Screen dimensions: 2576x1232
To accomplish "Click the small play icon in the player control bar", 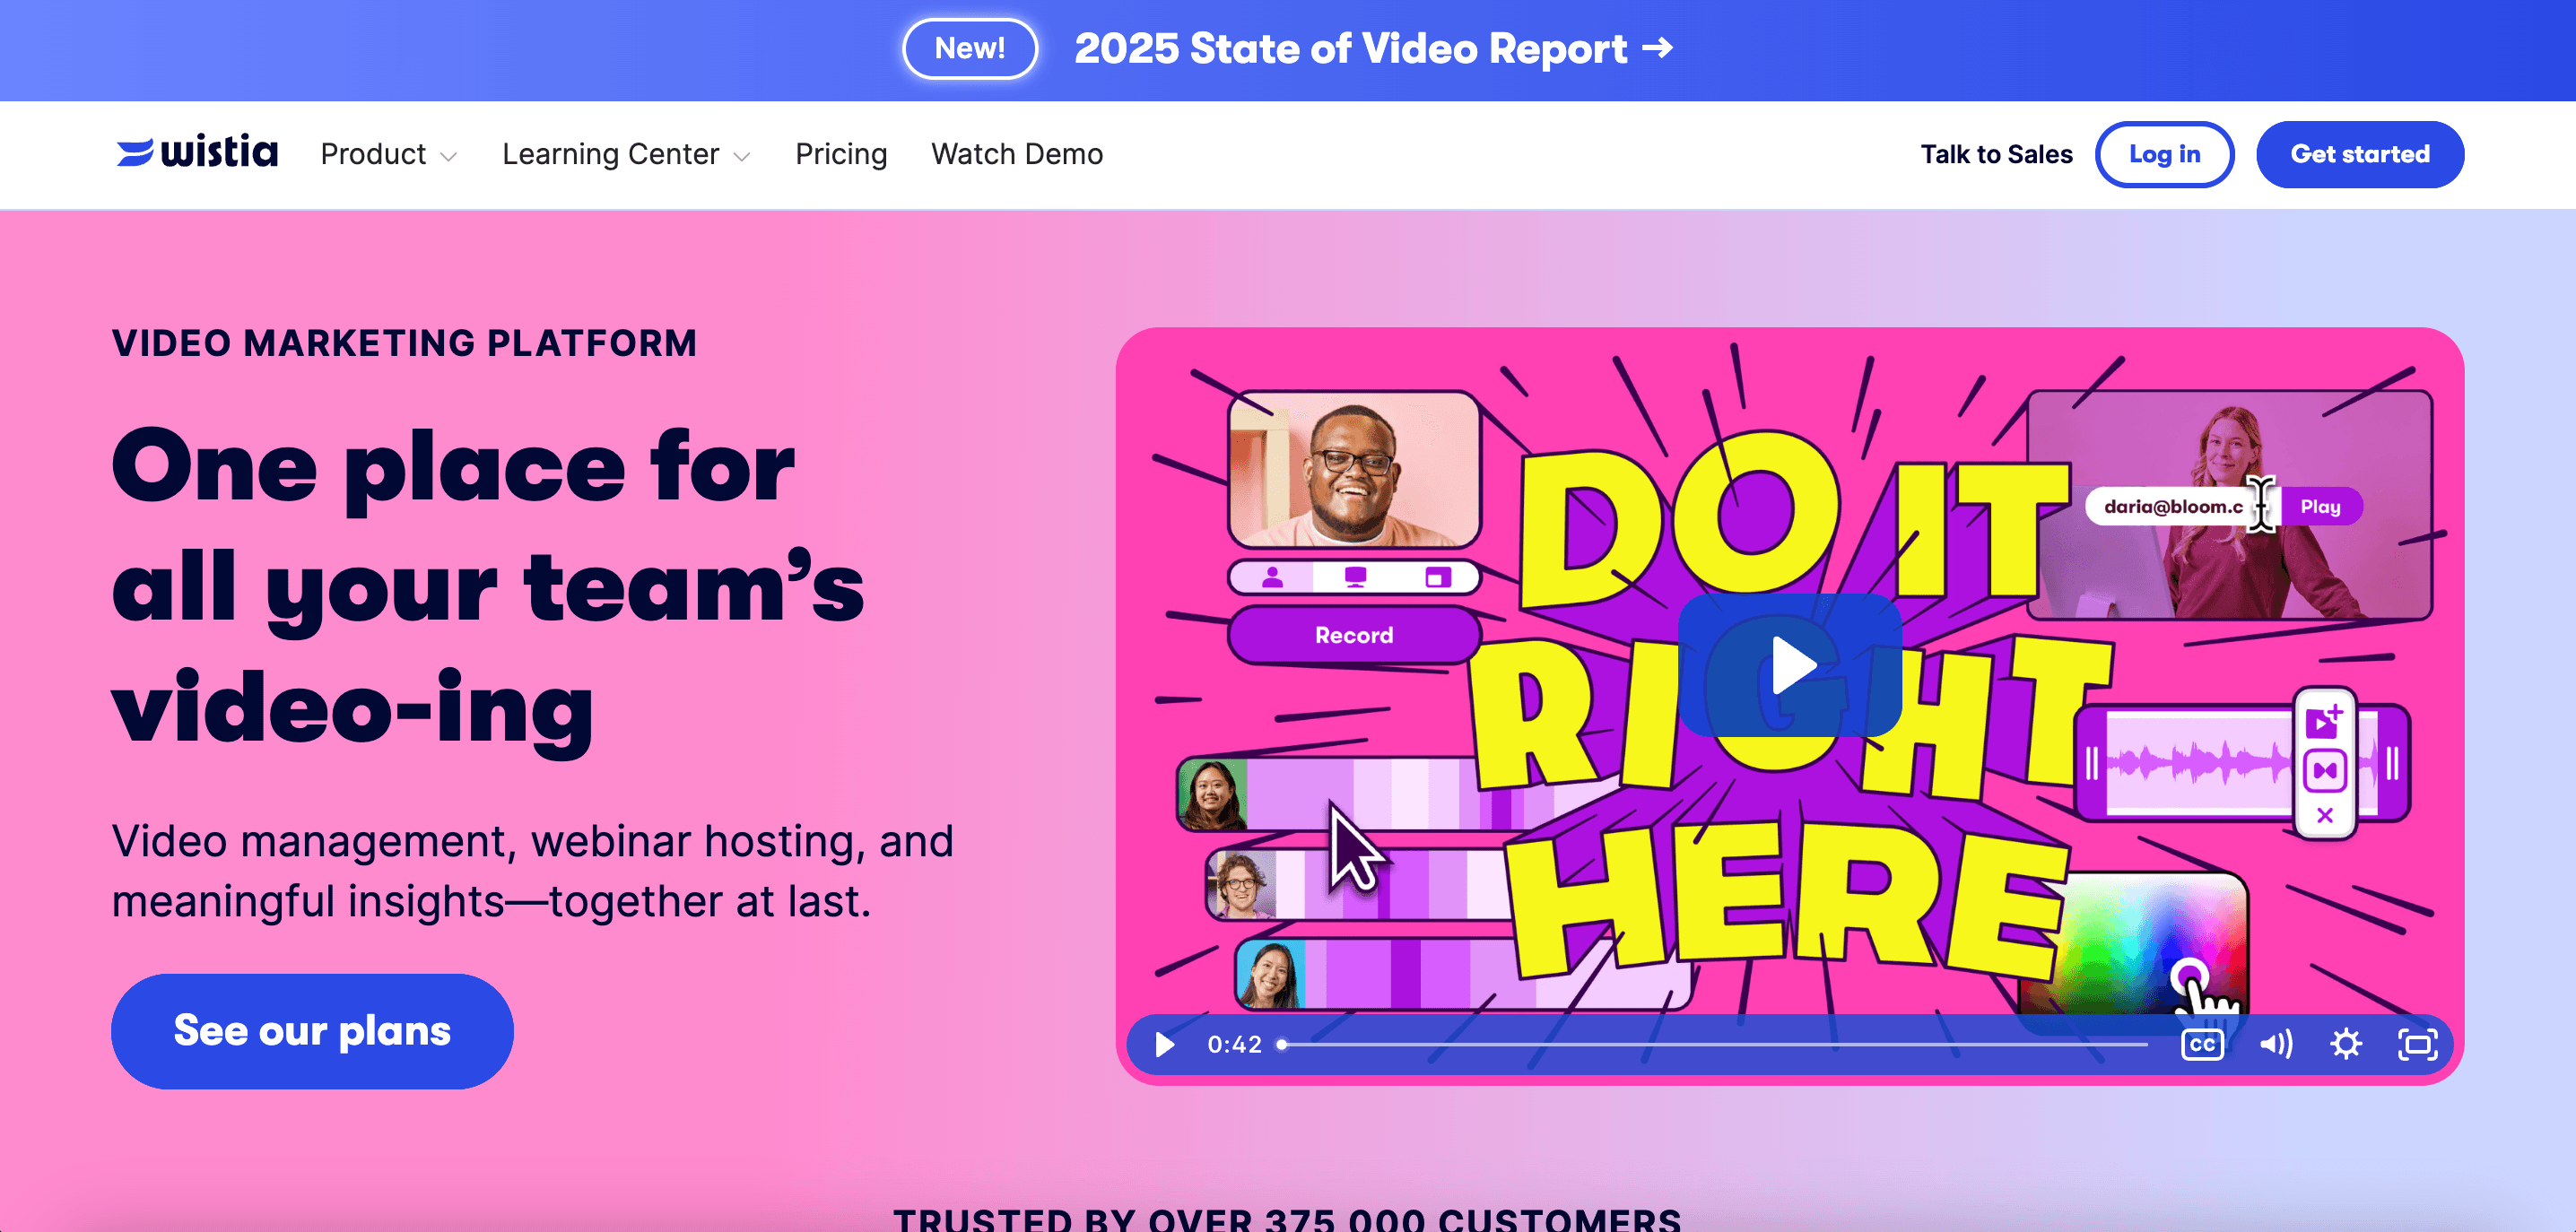I will coord(1164,1045).
